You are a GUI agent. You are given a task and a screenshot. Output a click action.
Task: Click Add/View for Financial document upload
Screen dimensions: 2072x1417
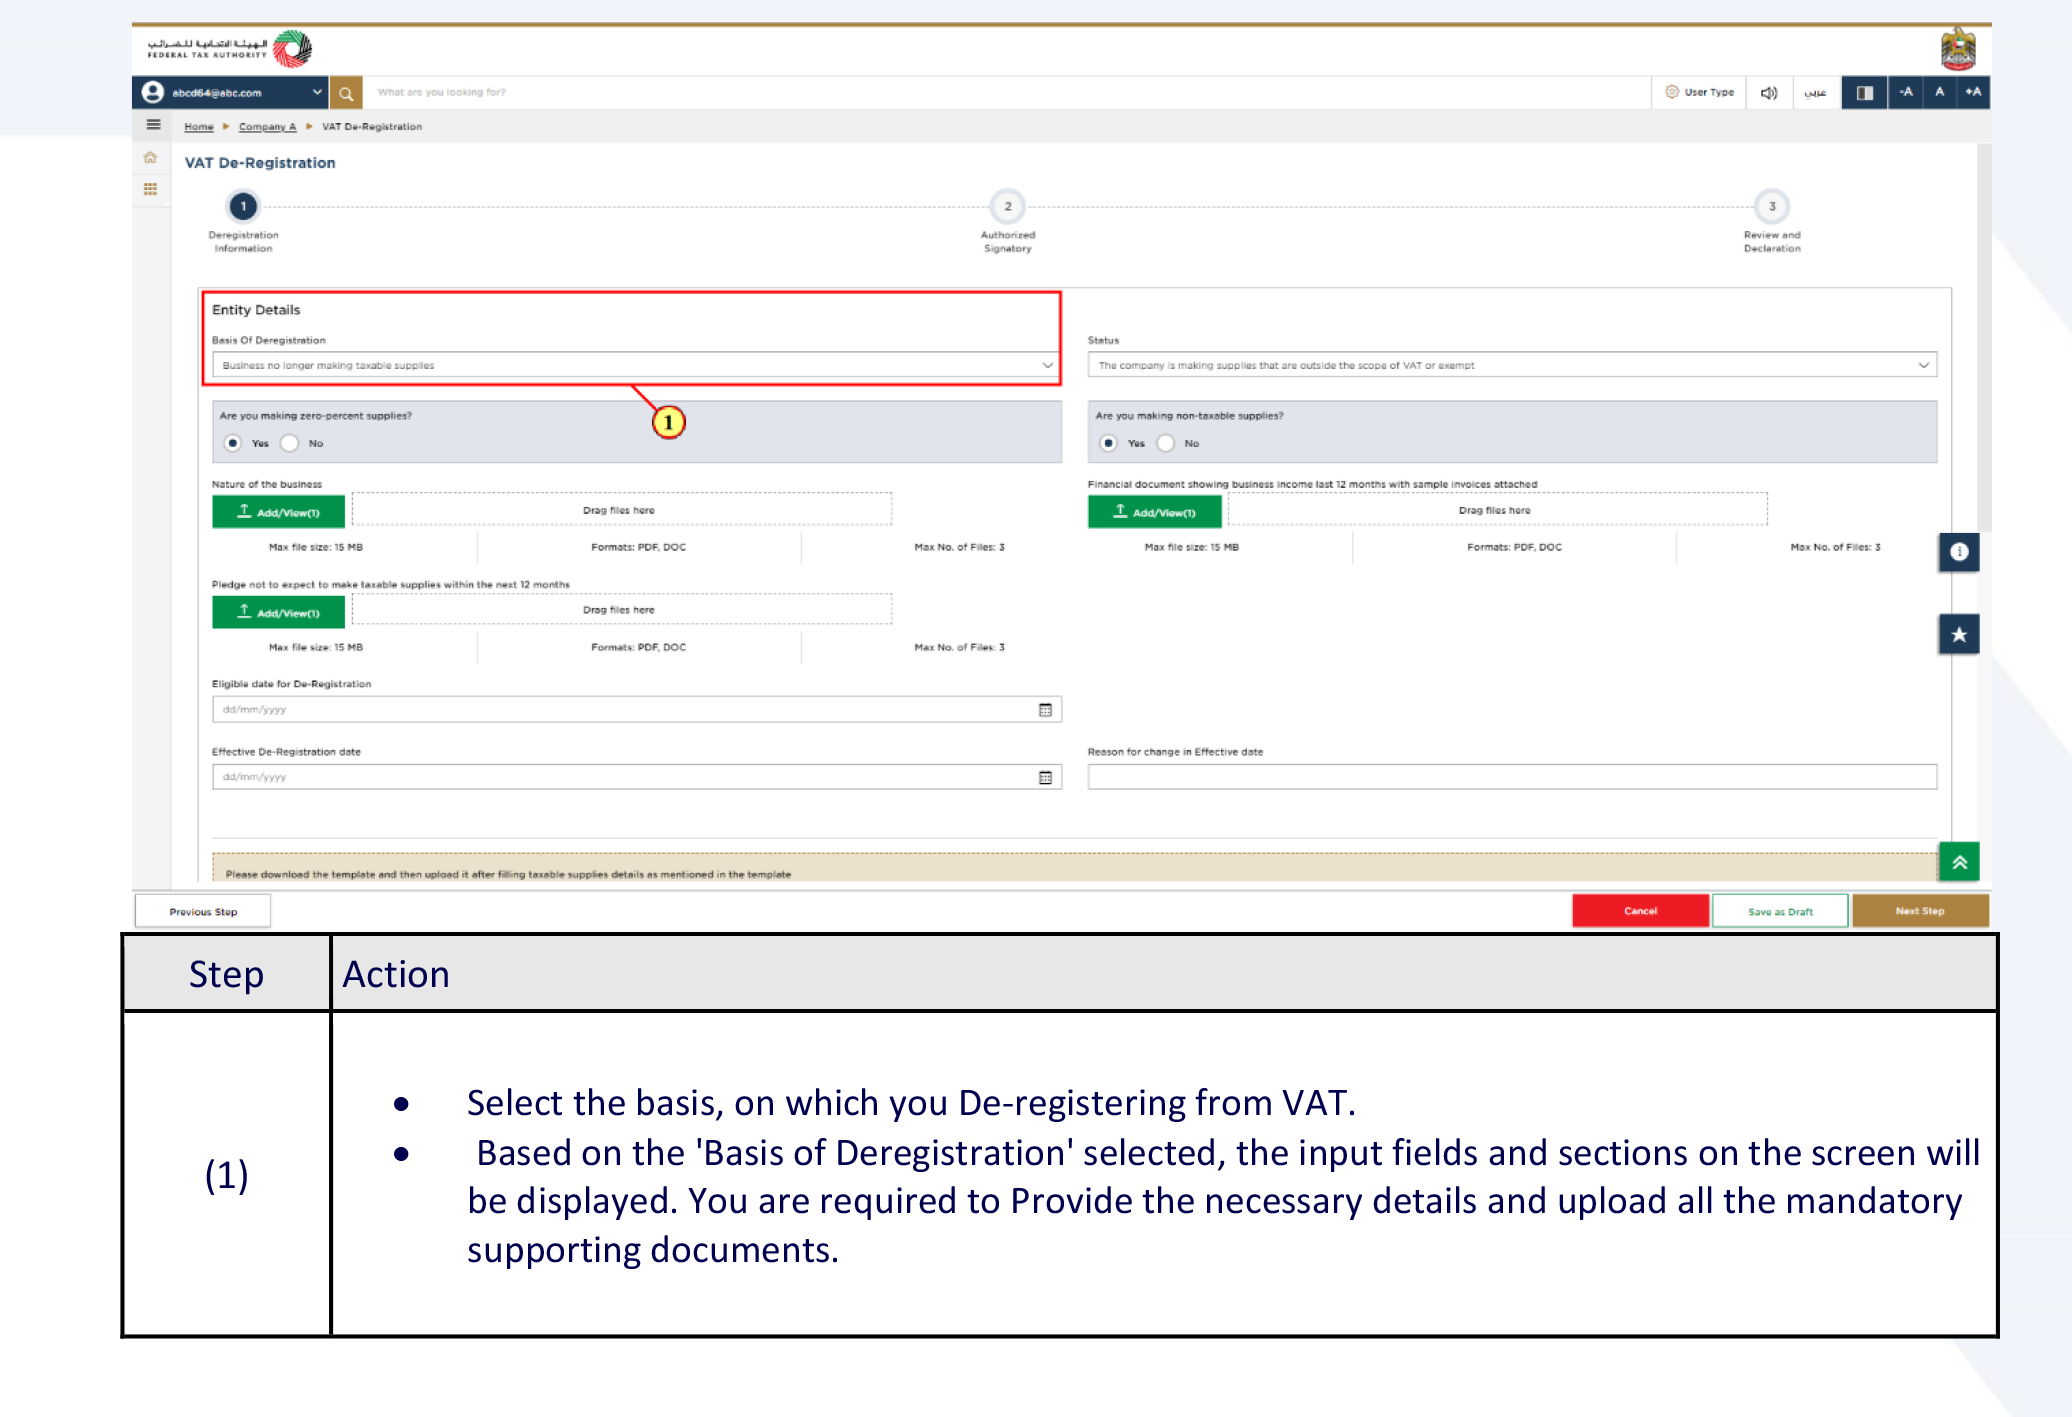point(1154,512)
